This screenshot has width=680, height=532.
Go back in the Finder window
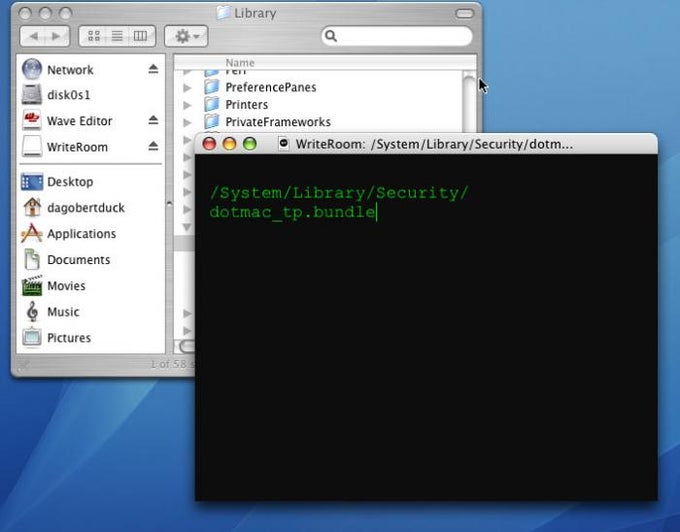coord(33,36)
